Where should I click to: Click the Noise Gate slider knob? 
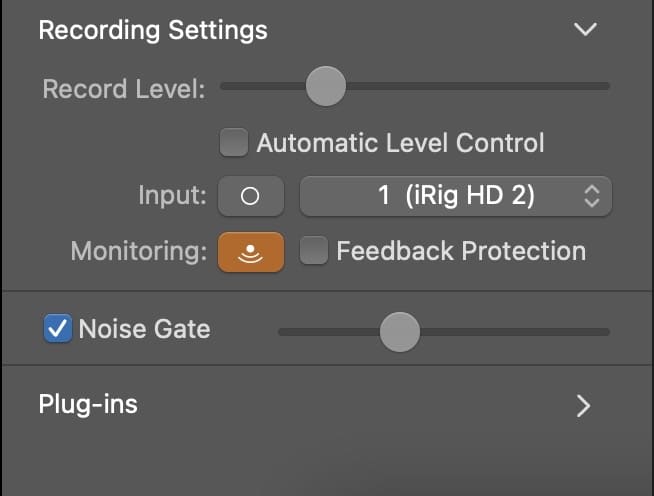(400, 332)
